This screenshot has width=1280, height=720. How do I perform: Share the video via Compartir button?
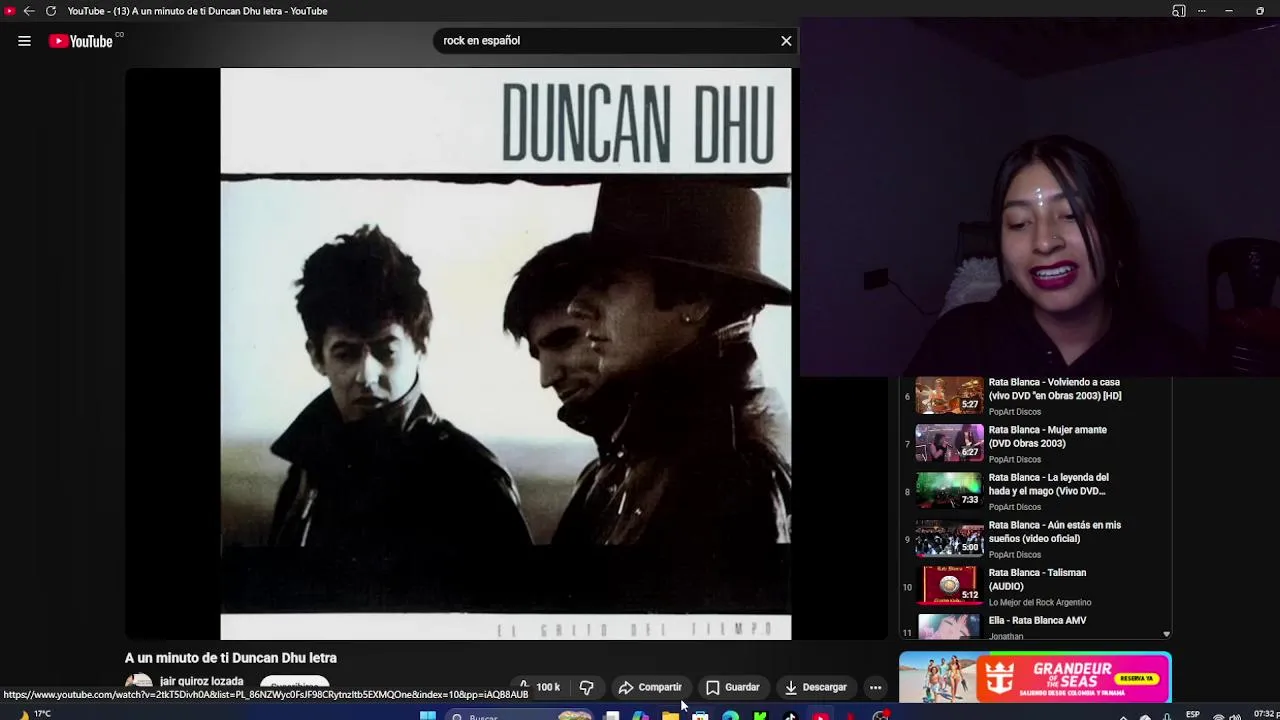pyautogui.click(x=650, y=687)
